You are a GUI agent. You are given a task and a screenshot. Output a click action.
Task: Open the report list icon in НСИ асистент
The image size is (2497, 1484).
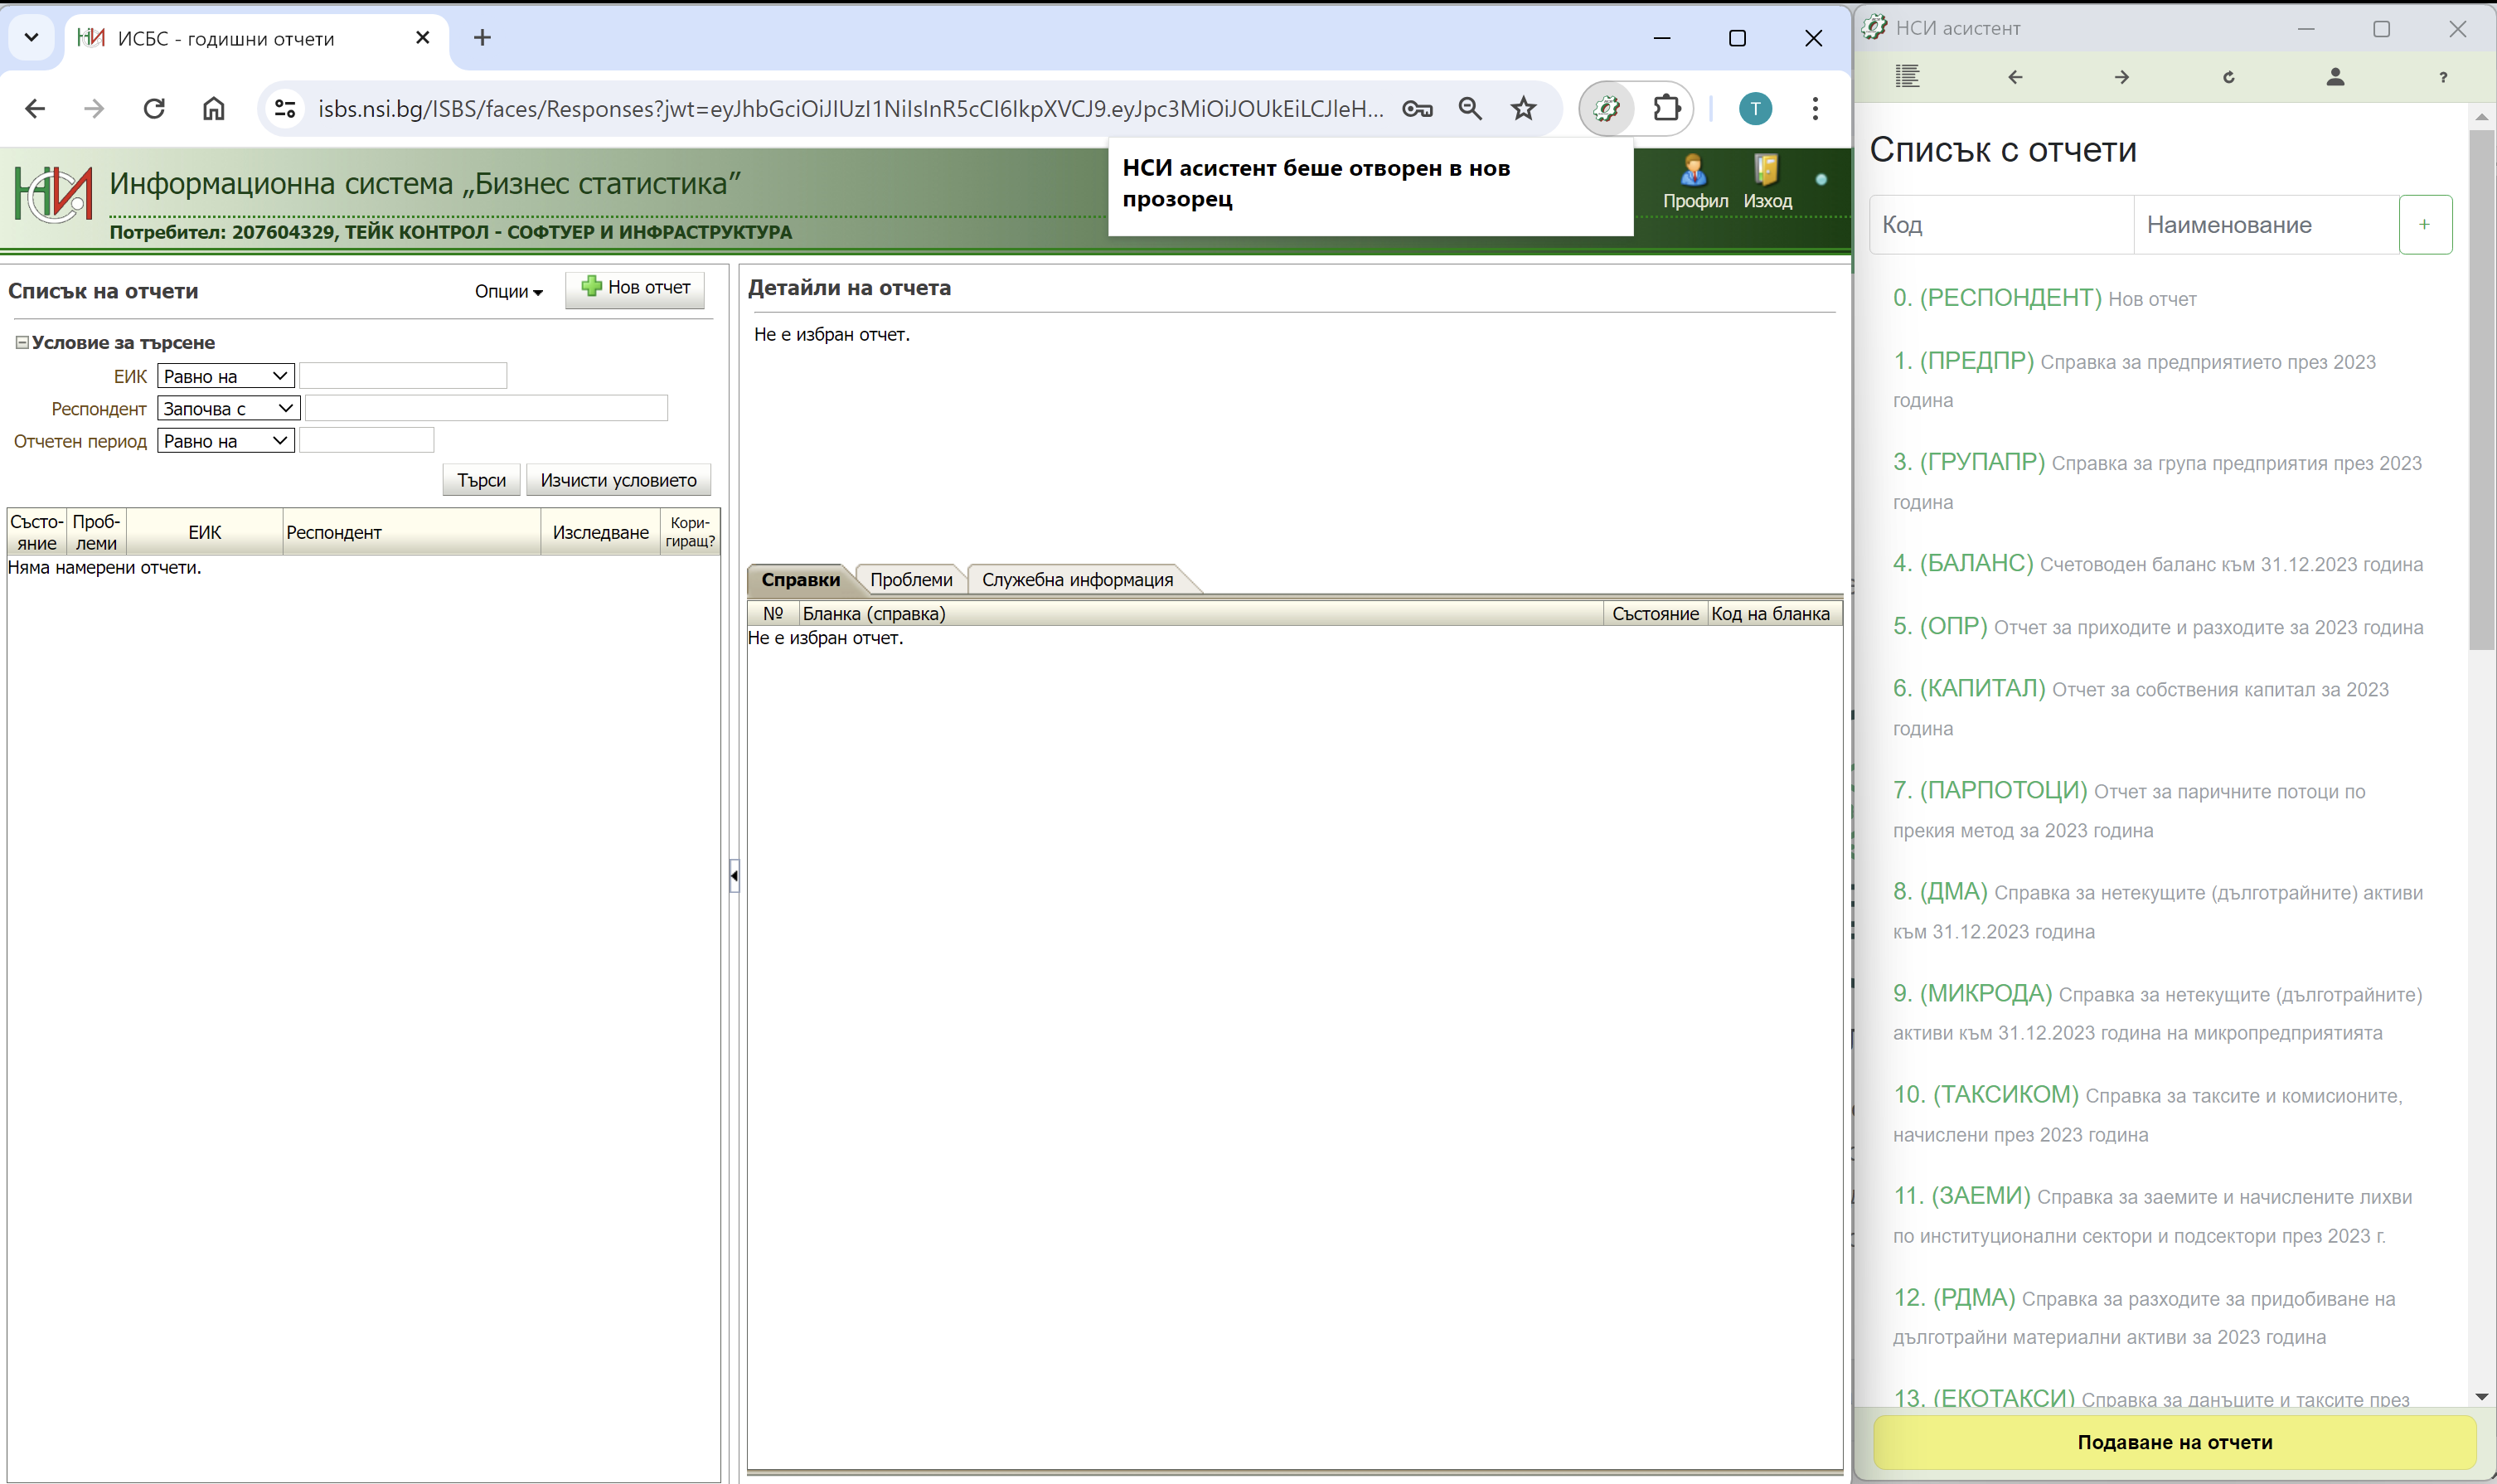coord(1907,77)
